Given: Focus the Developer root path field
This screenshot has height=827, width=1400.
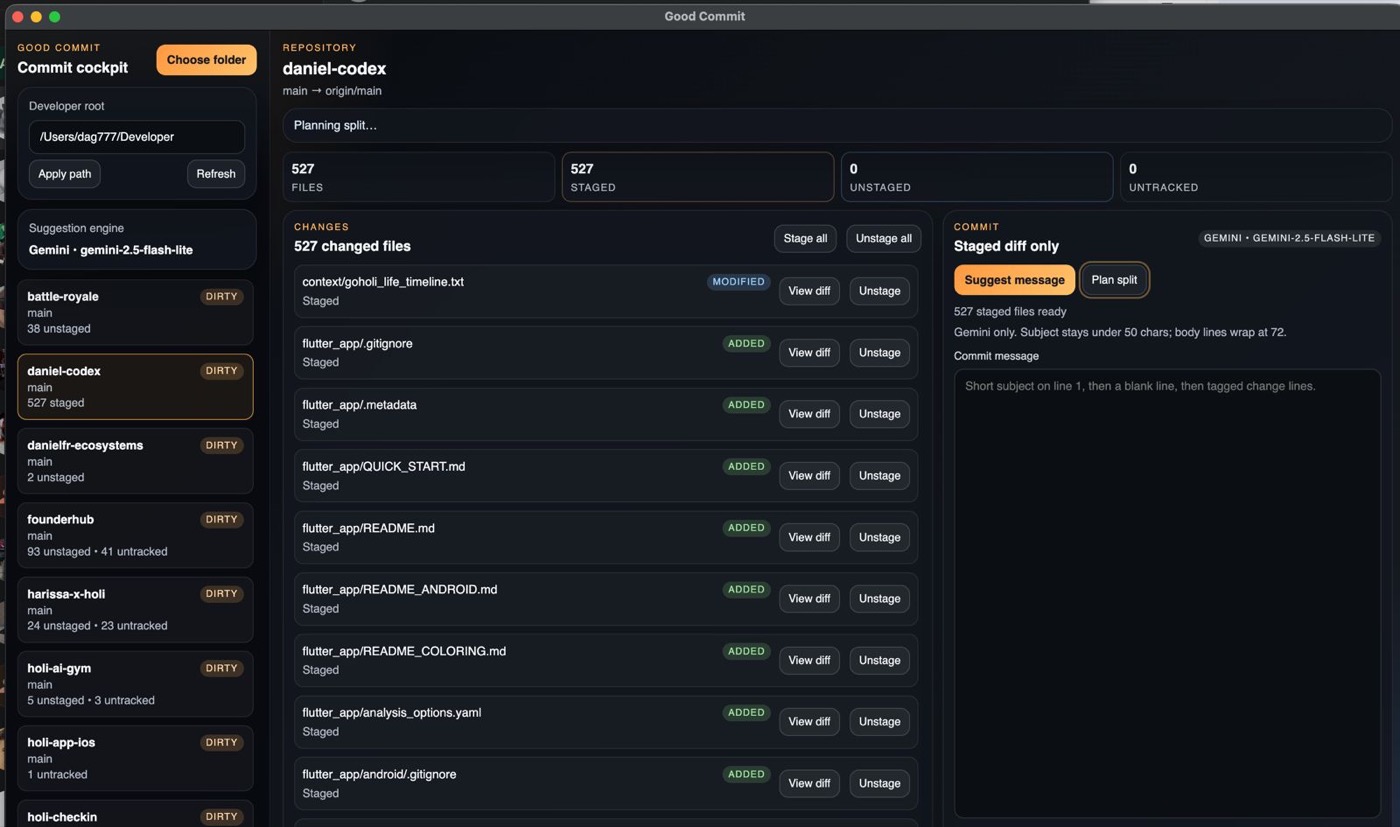Looking at the screenshot, I should [137, 137].
